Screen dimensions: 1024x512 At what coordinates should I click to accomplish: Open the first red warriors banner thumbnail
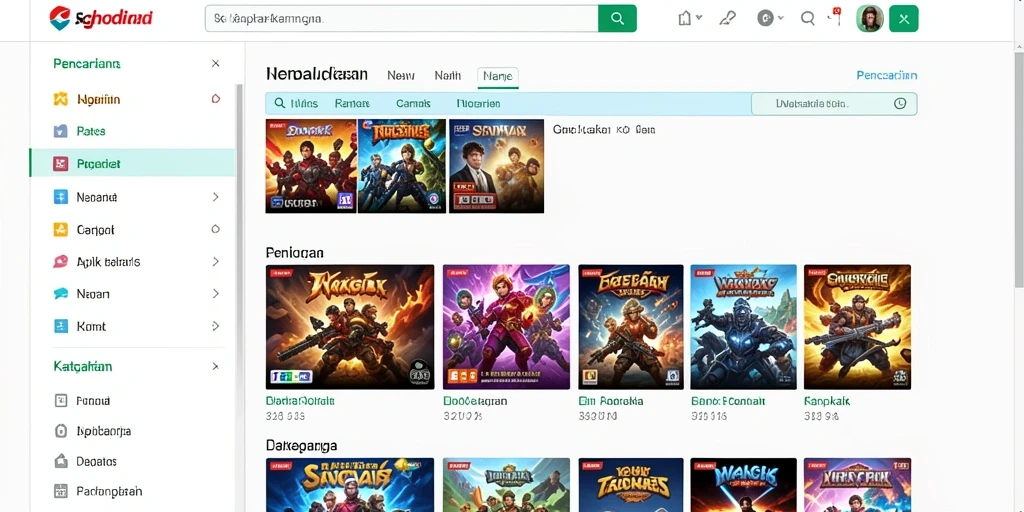click(311, 166)
